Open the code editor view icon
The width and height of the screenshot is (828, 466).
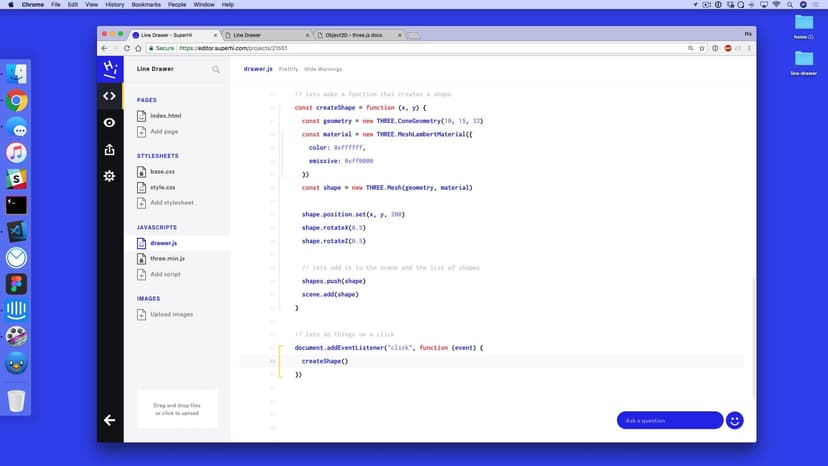coord(110,96)
